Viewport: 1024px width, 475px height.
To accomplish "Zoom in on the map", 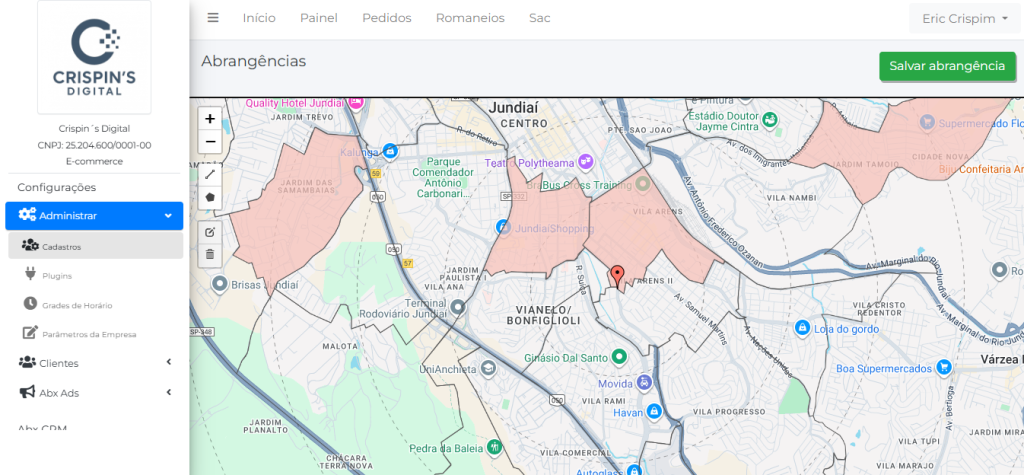I will point(210,118).
